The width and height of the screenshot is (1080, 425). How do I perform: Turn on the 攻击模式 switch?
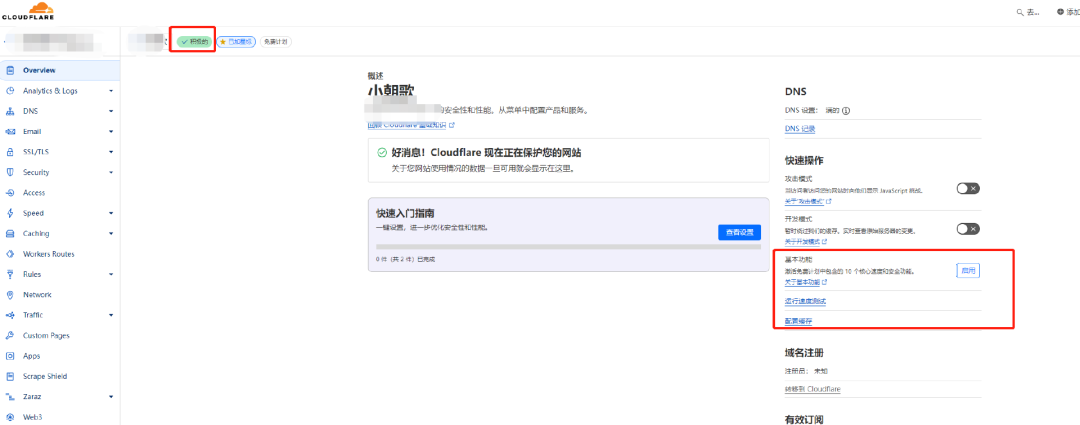tap(968, 189)
